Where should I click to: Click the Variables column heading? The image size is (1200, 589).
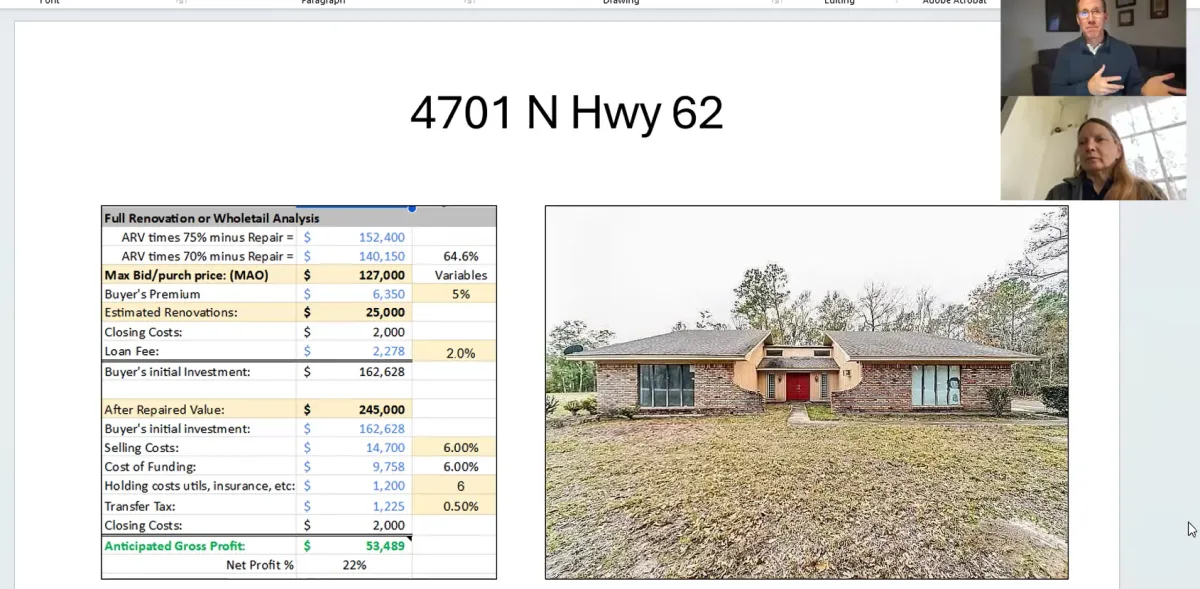pos(461,275)
